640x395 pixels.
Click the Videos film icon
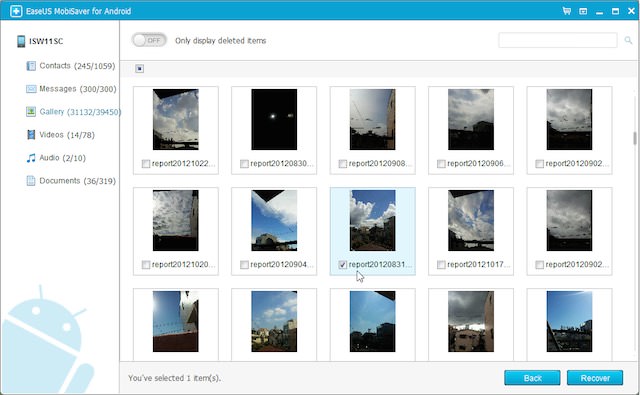pos(31,135)
